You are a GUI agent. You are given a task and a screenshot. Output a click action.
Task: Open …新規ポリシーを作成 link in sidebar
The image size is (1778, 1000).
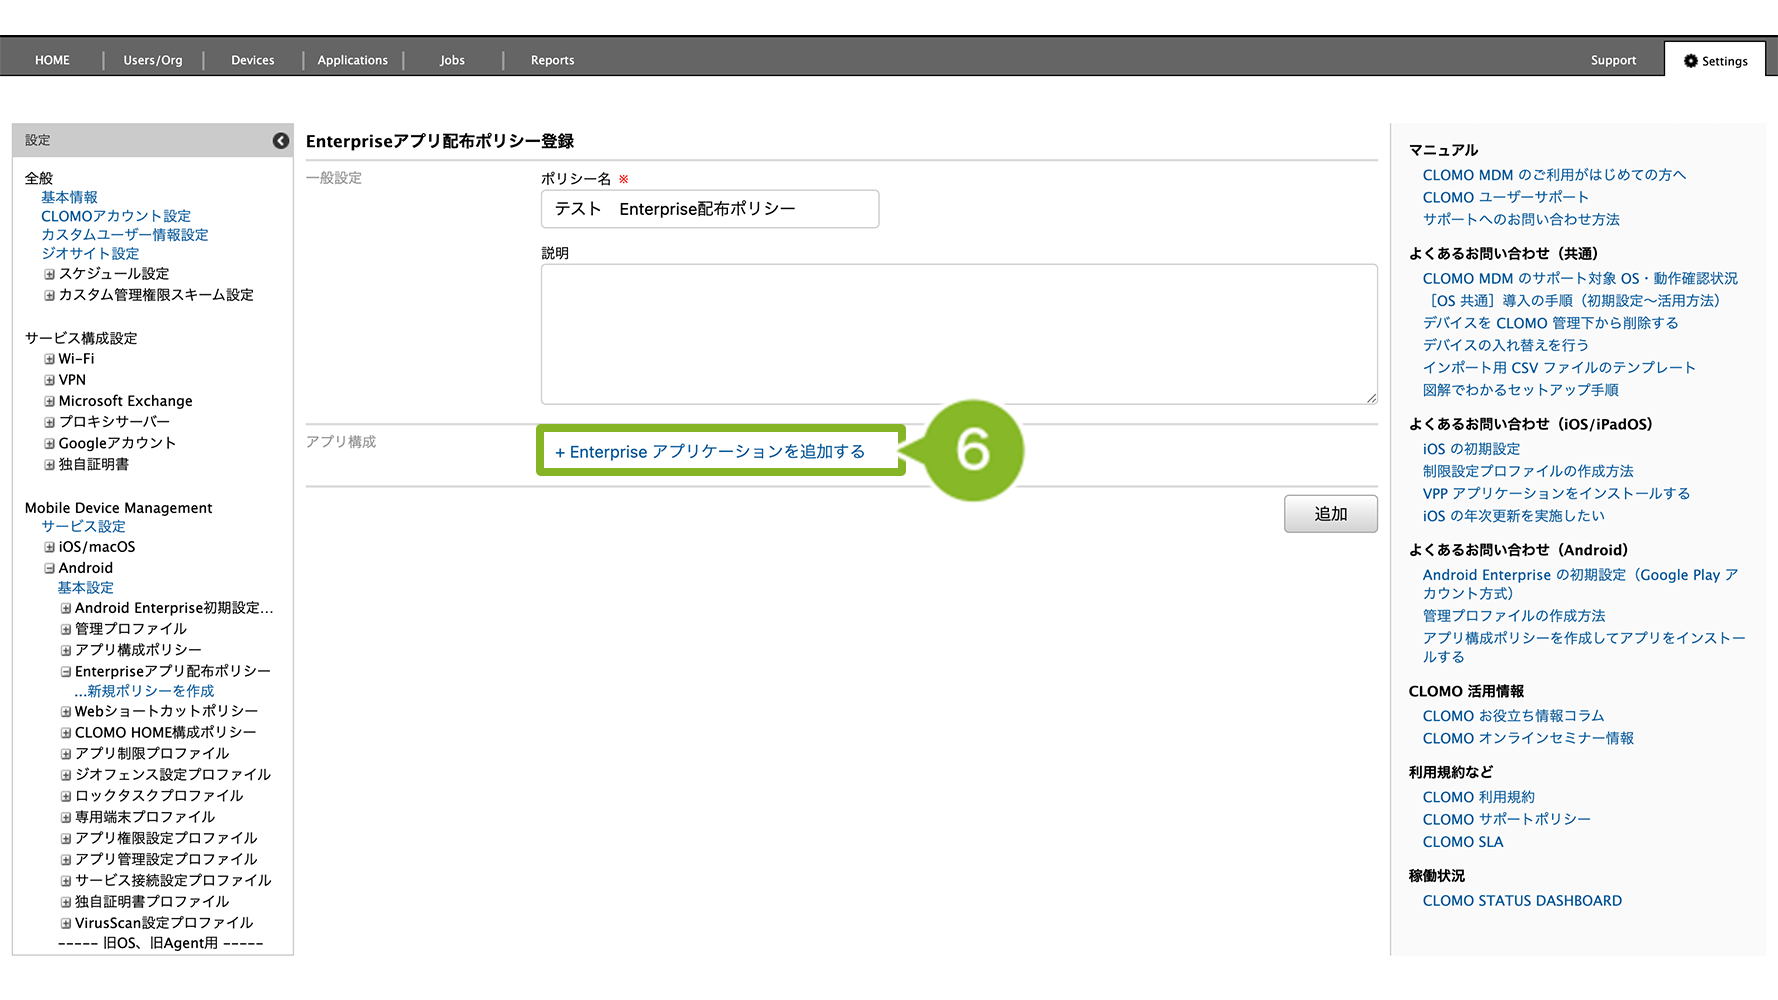[144, 691]
